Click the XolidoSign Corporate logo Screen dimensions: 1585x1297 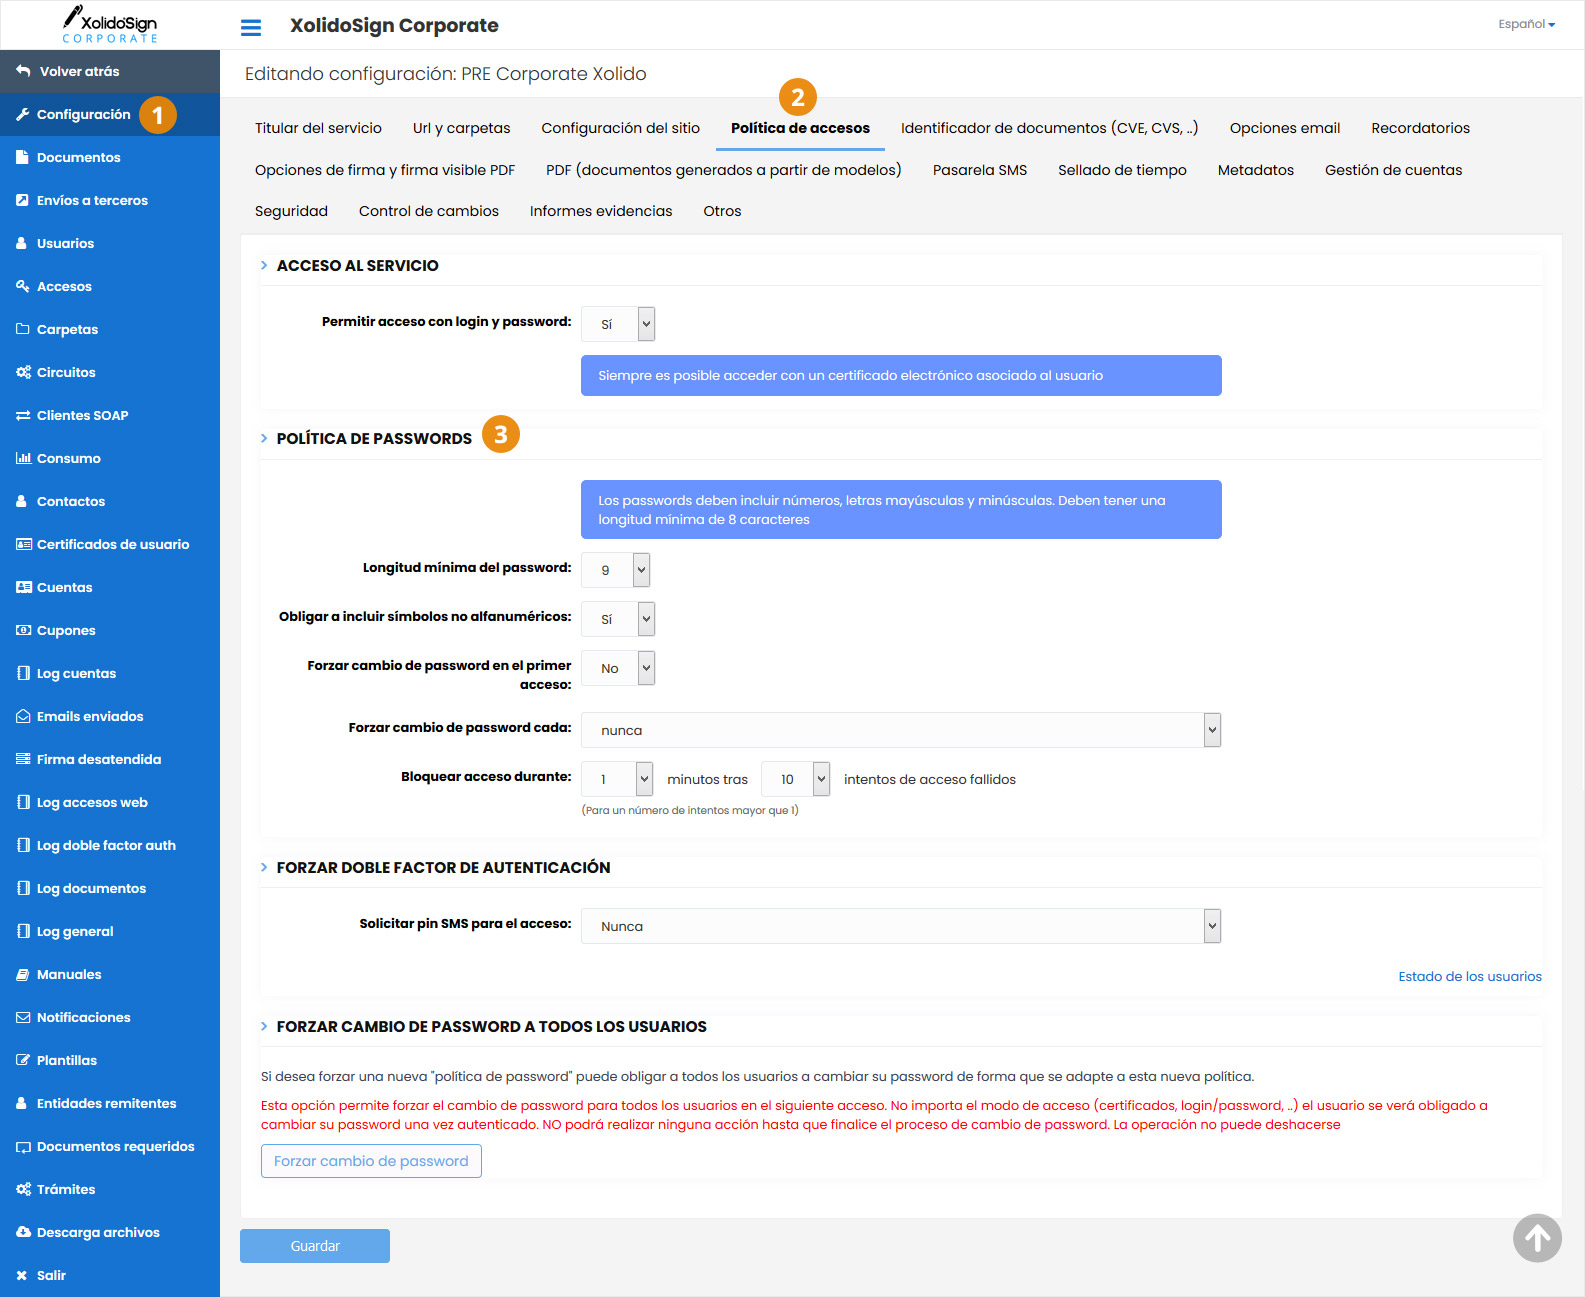110,25
